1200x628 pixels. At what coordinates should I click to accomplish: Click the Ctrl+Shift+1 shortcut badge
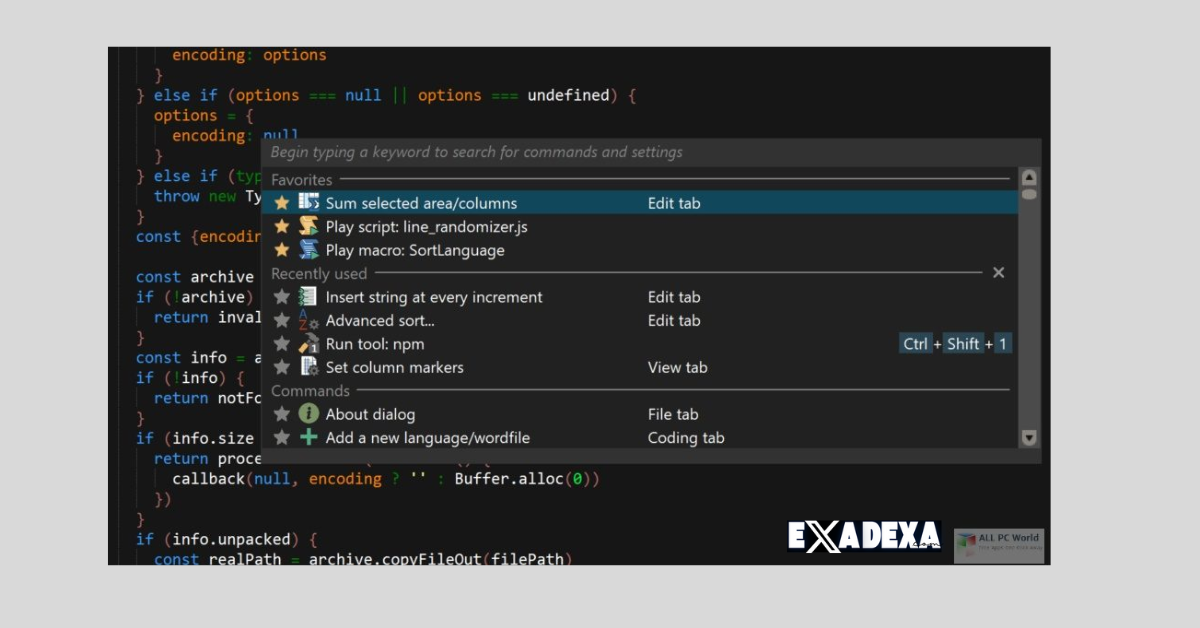coord(954,343)
